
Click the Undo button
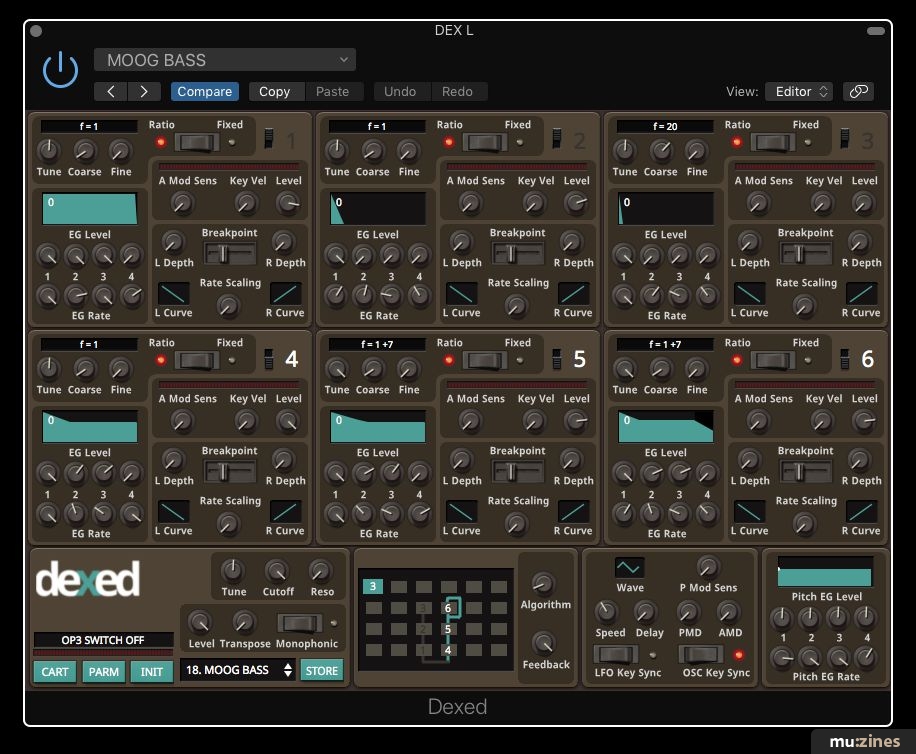[x=400, y=91]
